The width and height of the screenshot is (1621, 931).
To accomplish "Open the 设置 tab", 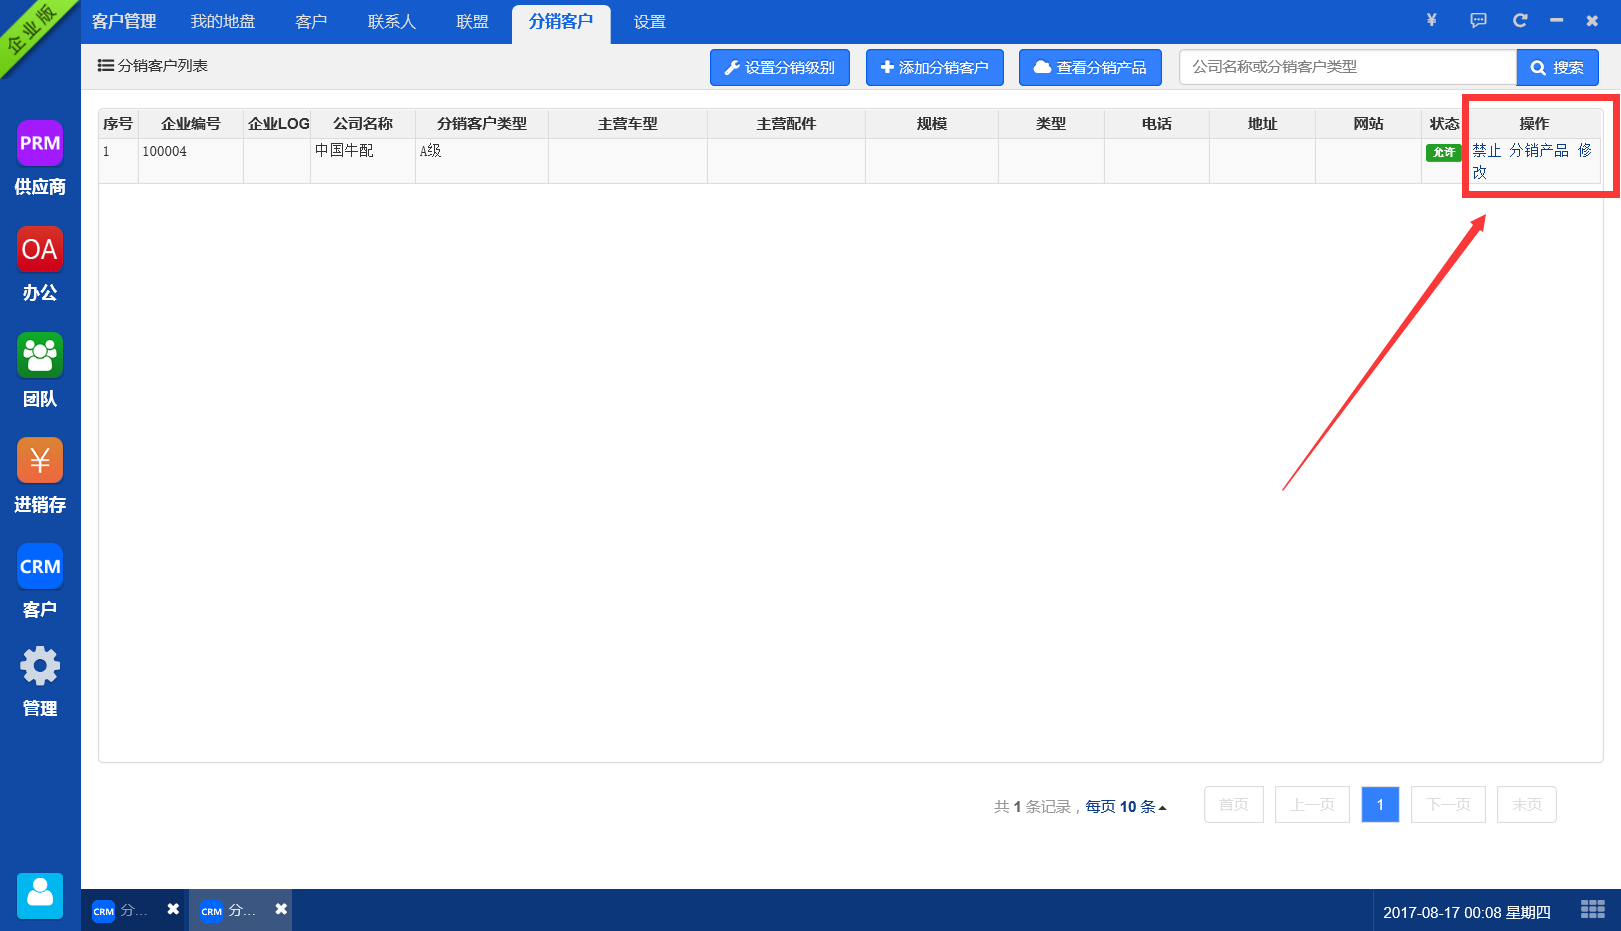I will click(649, 21).
